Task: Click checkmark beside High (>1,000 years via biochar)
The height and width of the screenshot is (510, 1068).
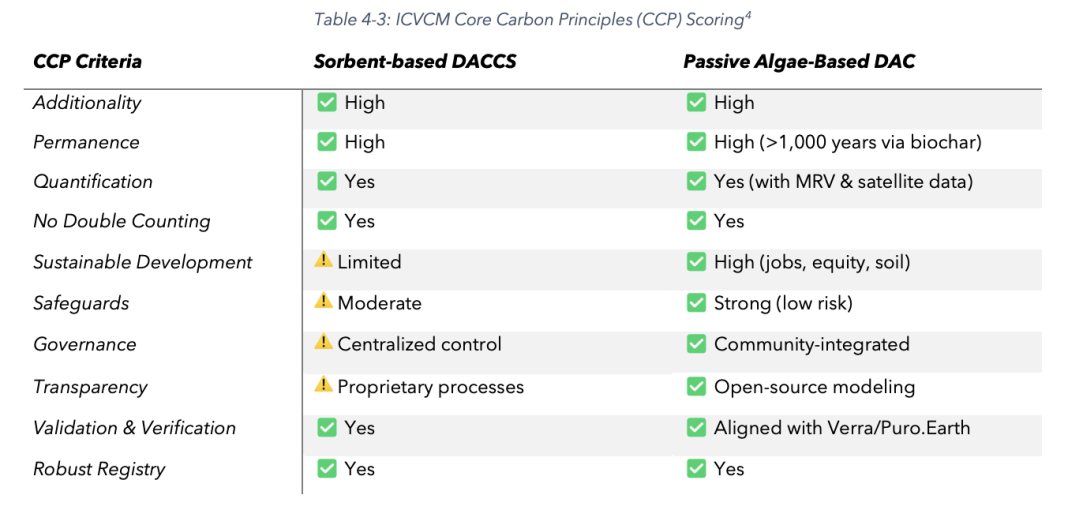Action: pyautogui.click(x=696, y=142)
